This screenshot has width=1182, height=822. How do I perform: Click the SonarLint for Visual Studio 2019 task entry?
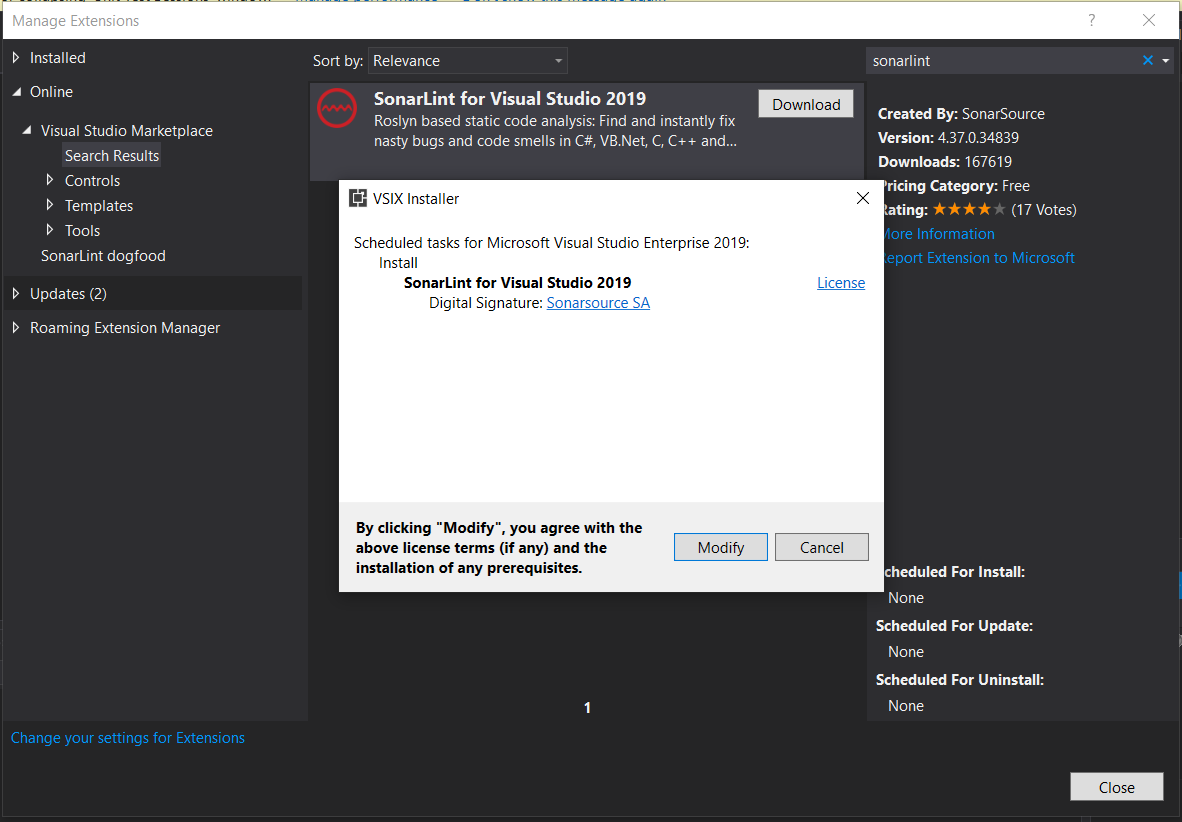(517, 283)
